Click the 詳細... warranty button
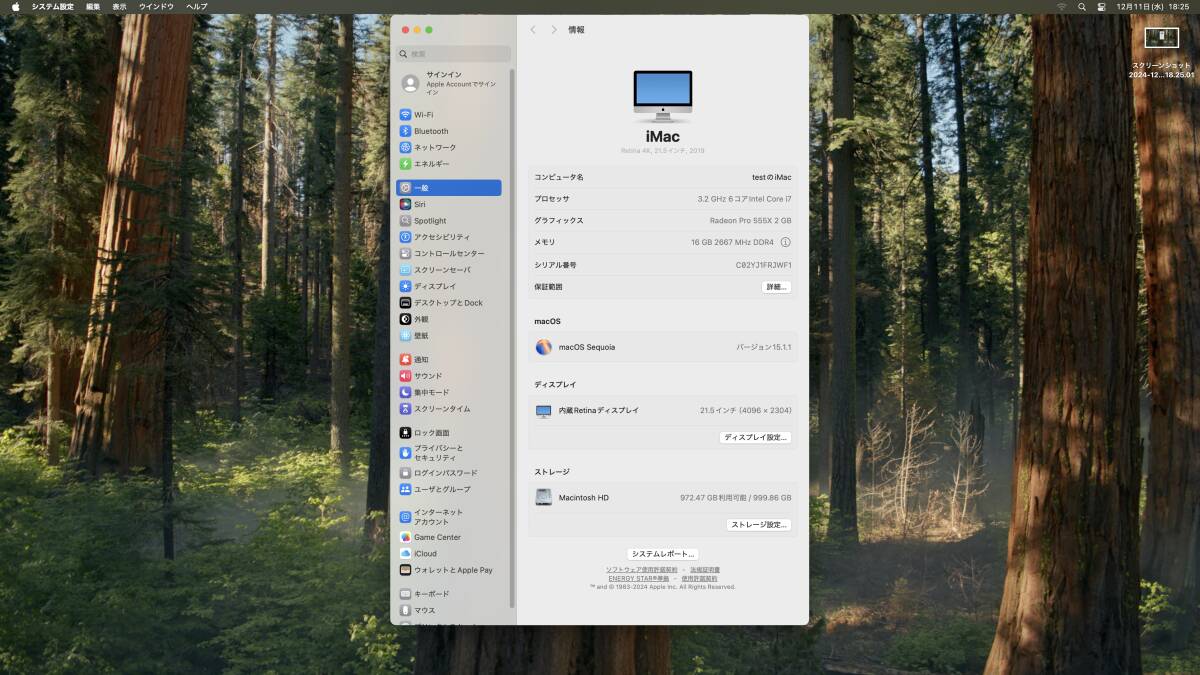The width and height of the screenshot is (1200, 675). click(x=776, y=287)
